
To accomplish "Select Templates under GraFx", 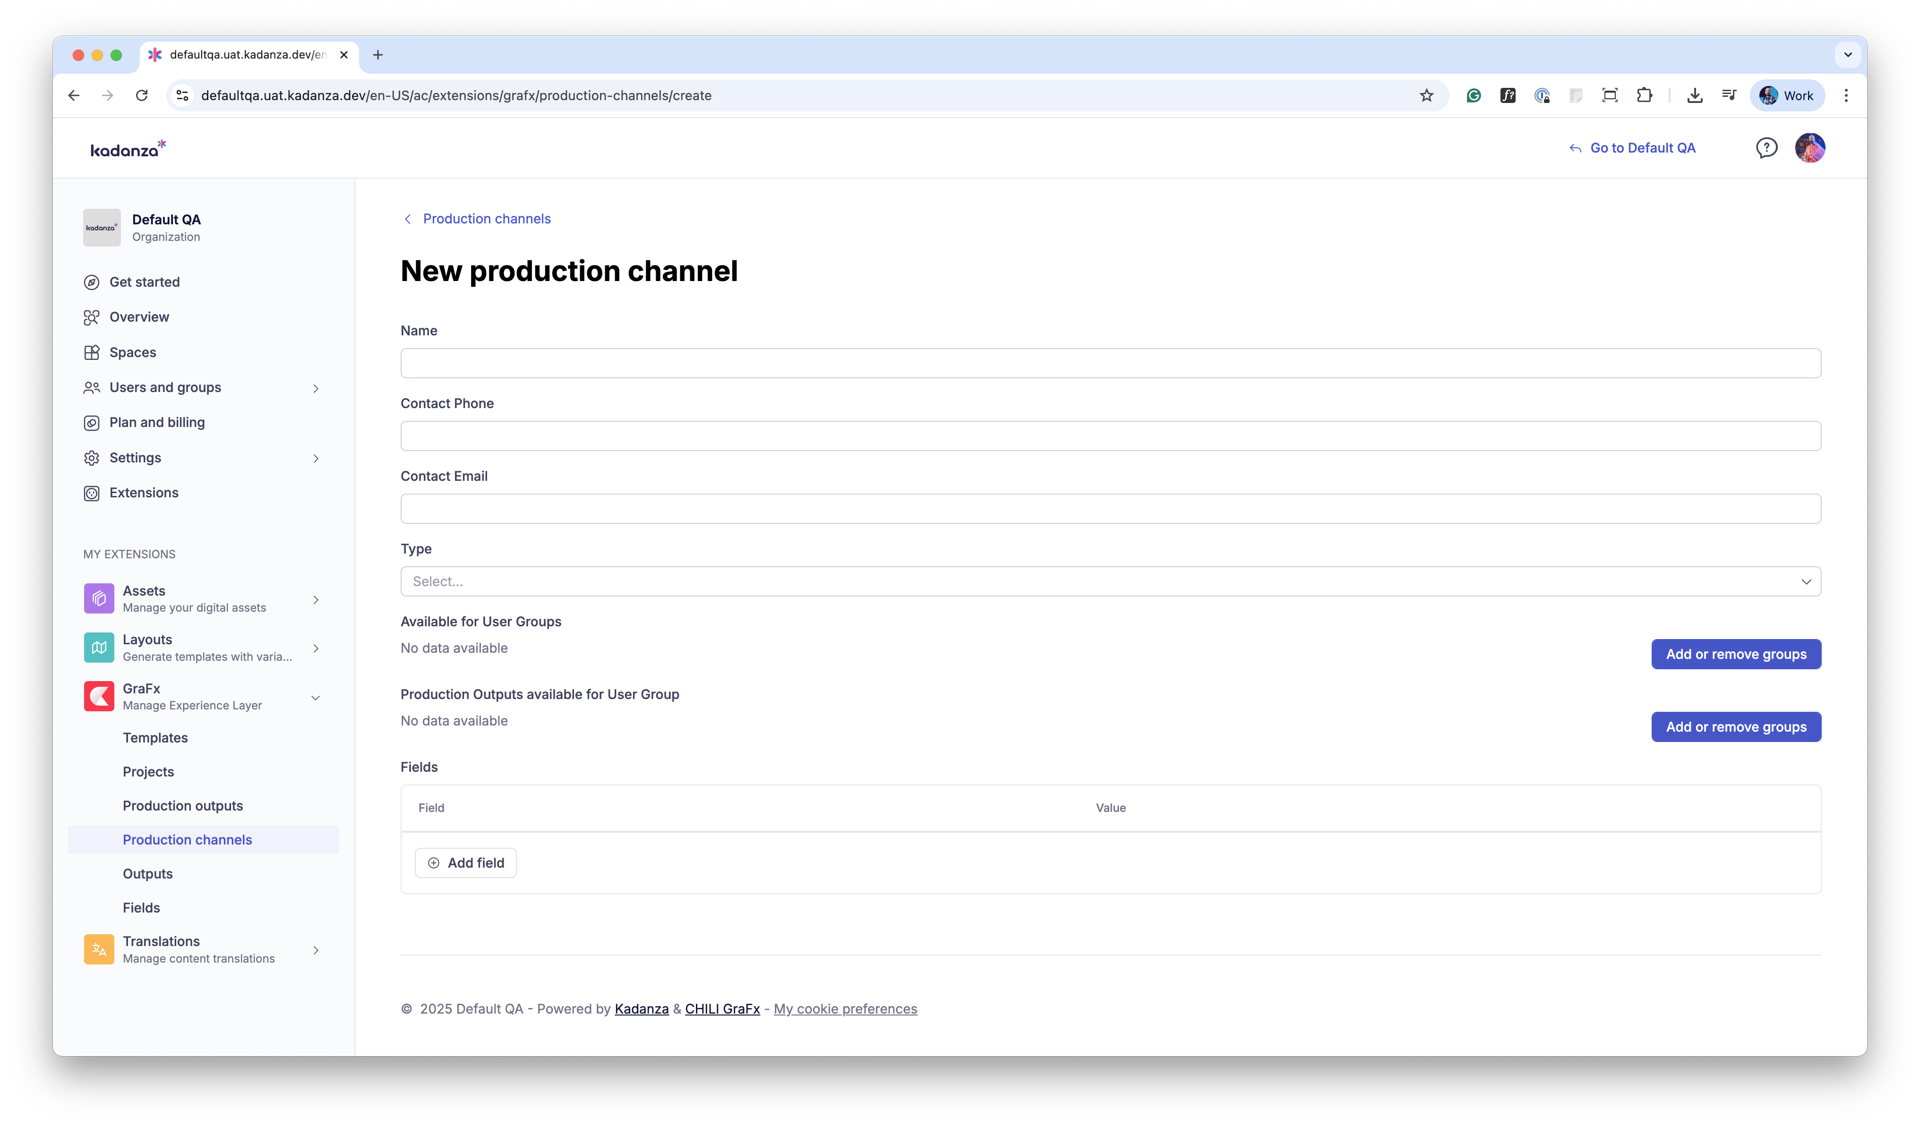I will [155, 738].
